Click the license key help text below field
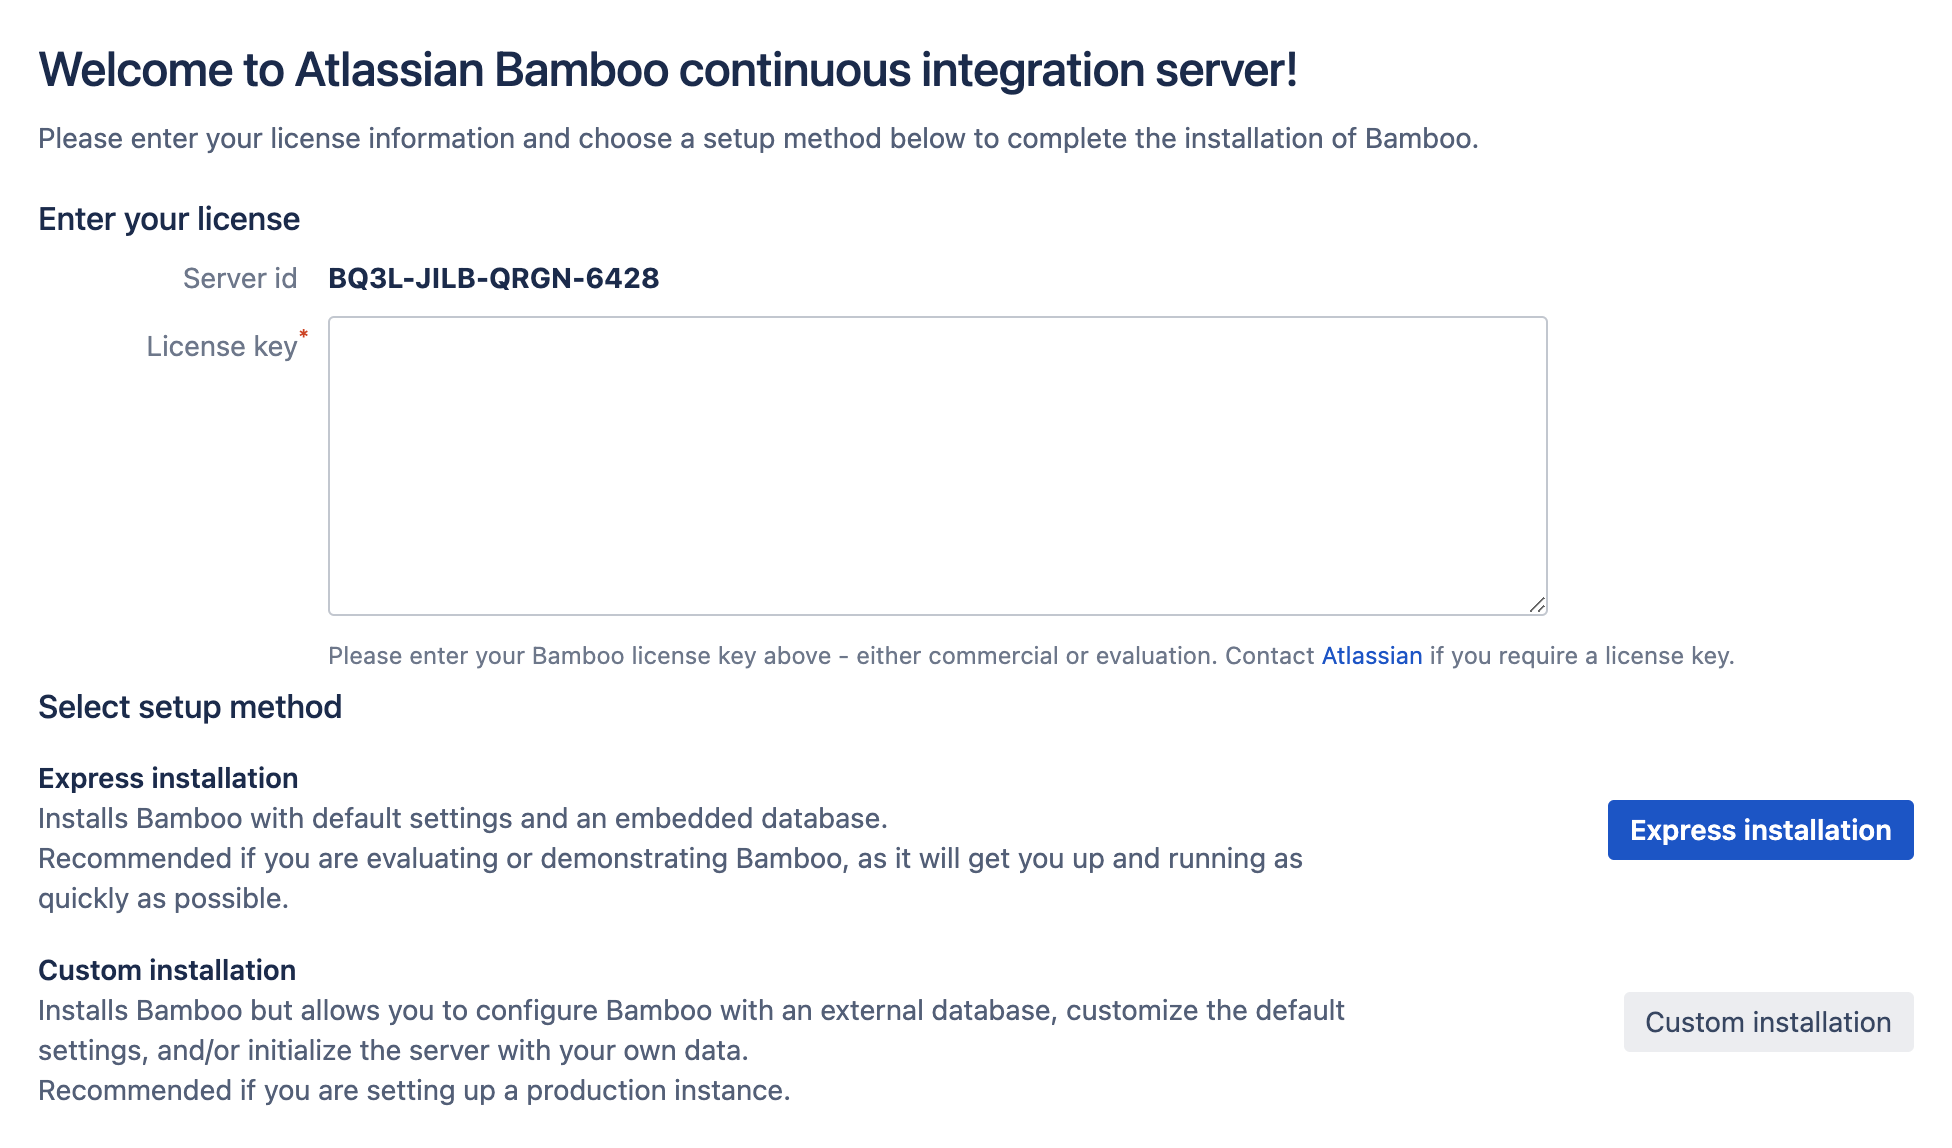1952x1148 pixels. [1031, 656]
